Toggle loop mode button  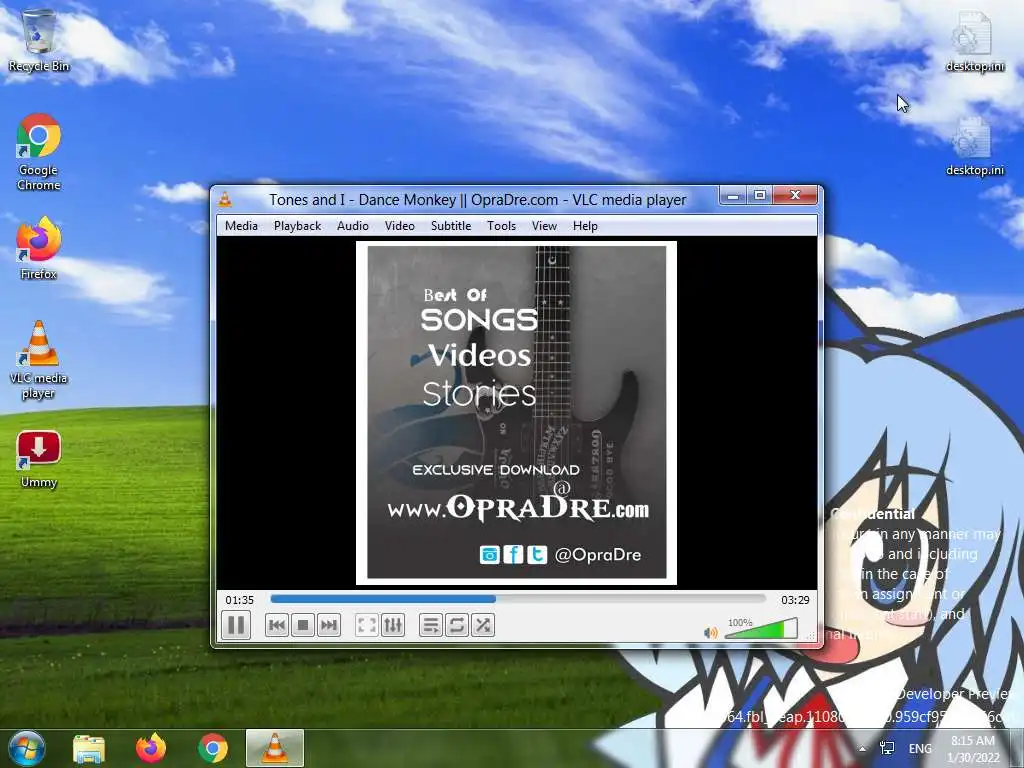pyautogui.click(x=456, y=625)
